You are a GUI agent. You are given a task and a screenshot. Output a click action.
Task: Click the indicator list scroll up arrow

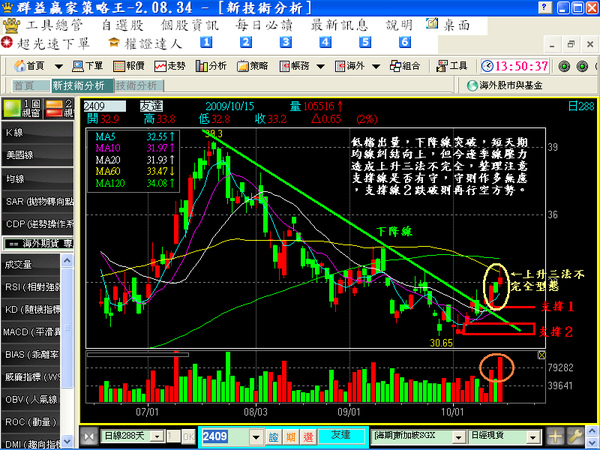pos(67,261)
